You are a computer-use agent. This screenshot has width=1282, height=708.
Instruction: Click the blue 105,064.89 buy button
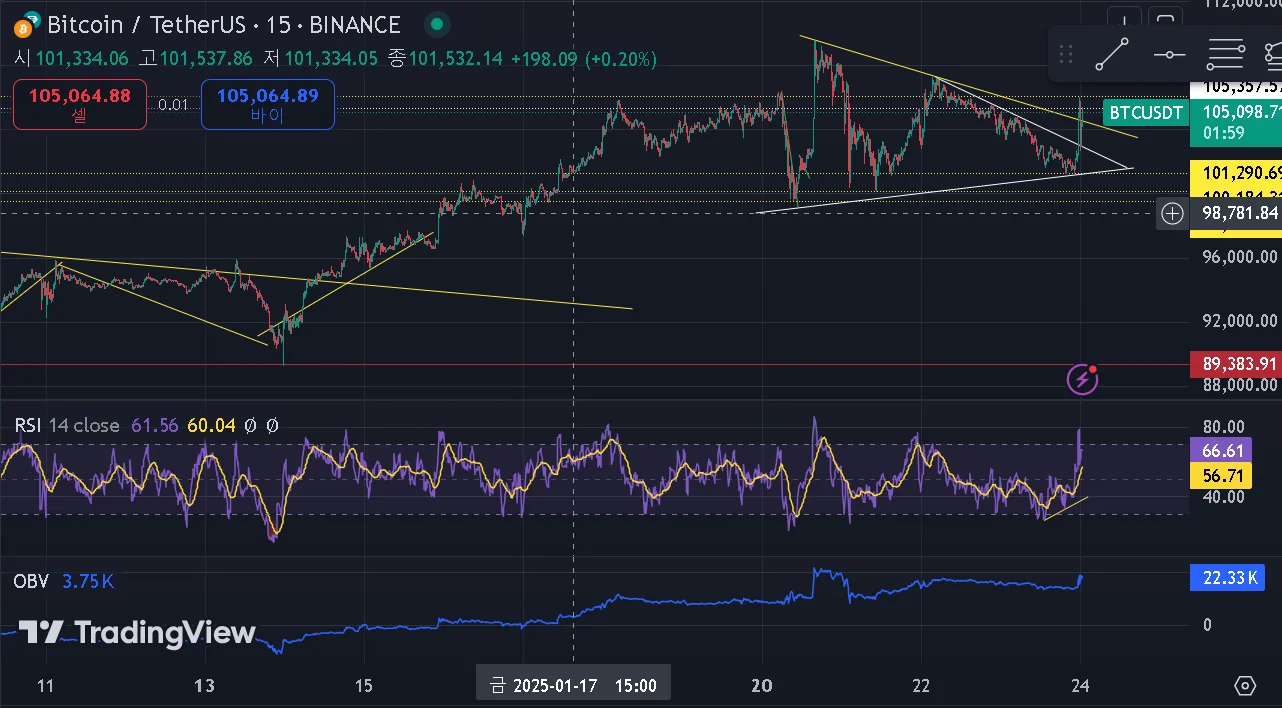coord(267,105)
